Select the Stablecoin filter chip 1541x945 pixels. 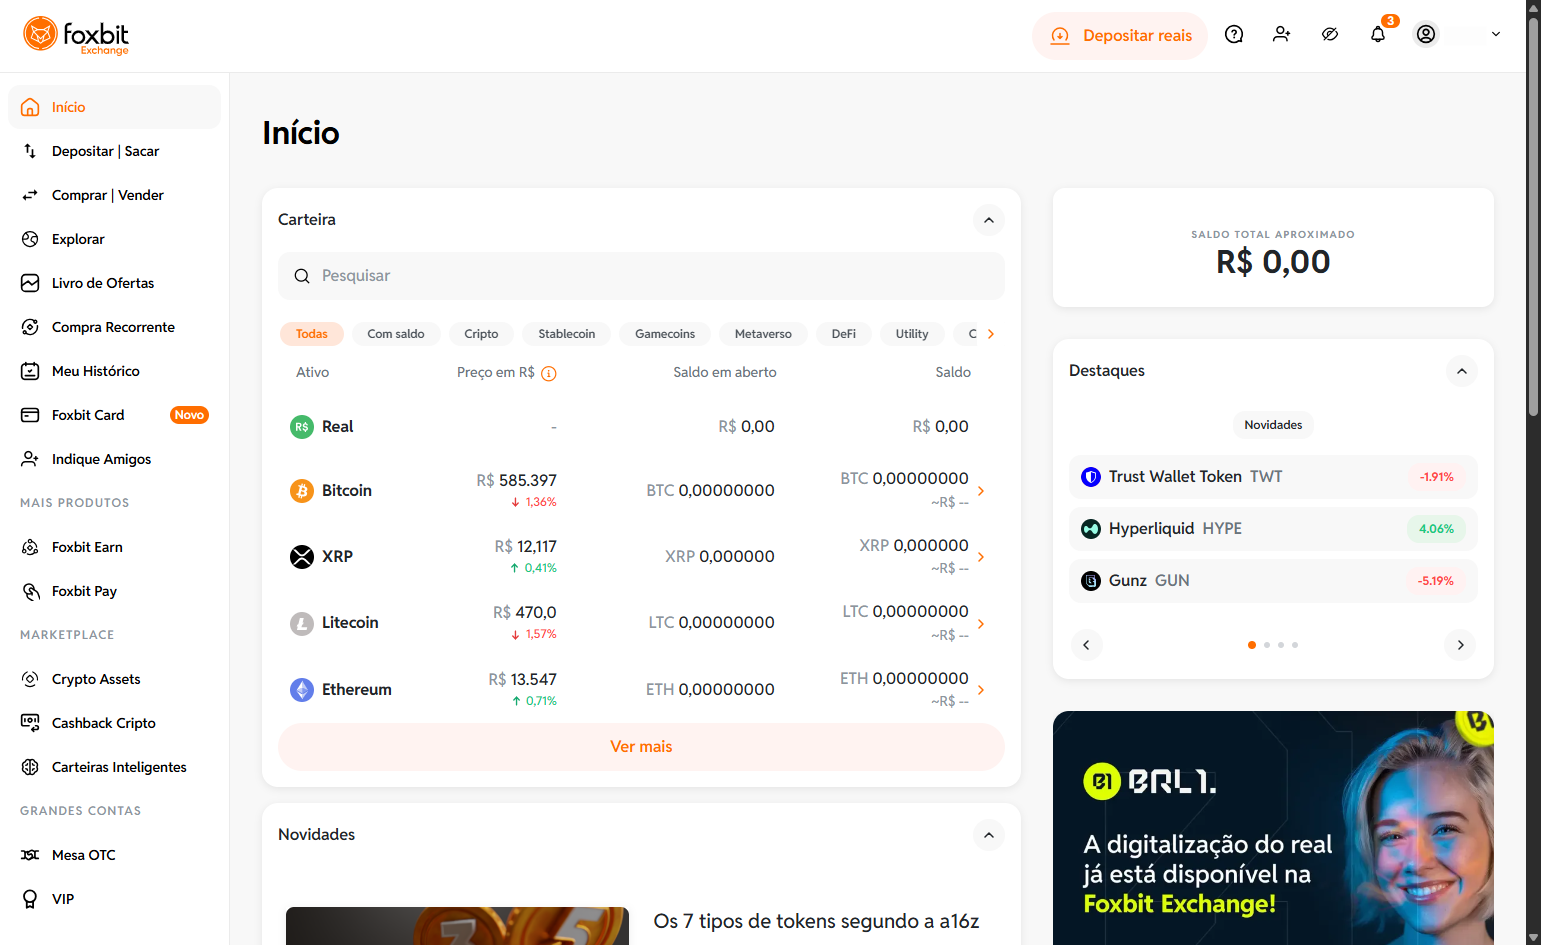[567, 334]
